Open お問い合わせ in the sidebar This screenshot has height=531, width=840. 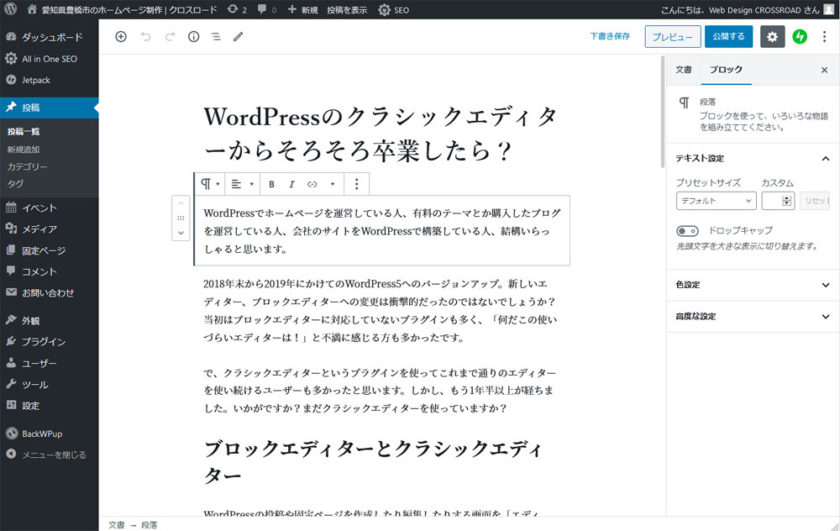[49, 293]
